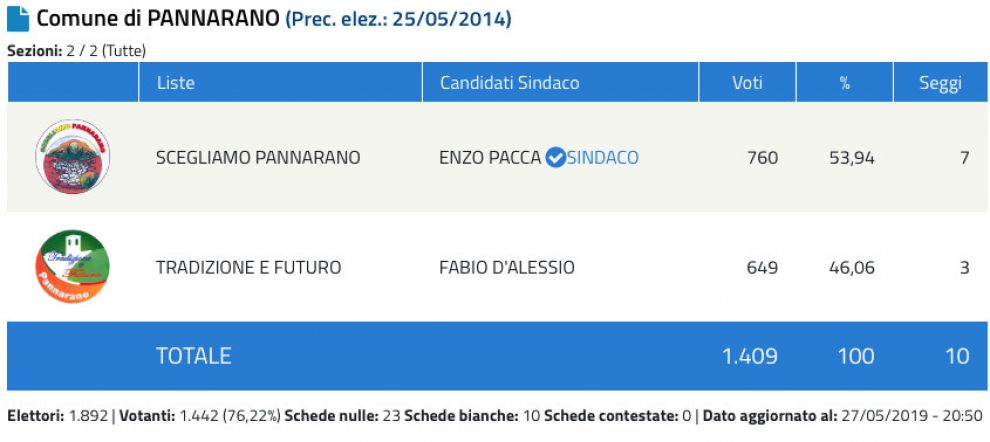Select the SCEGLIAMO PANNARANO list name
The image size is (990, 442).
pyautogui.click(x=258, y=158)
